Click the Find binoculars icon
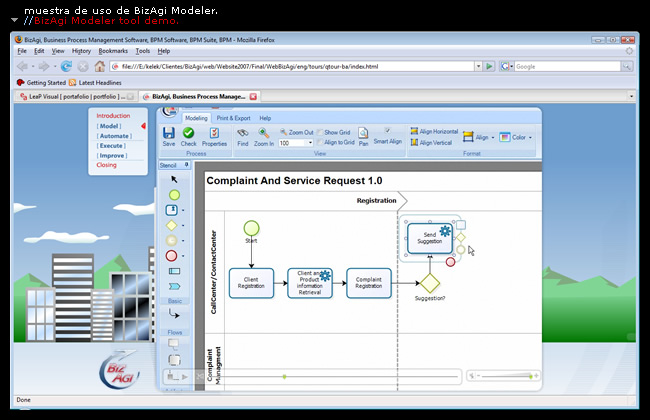Viewport: 650px width, 420px height. [242, 135]
